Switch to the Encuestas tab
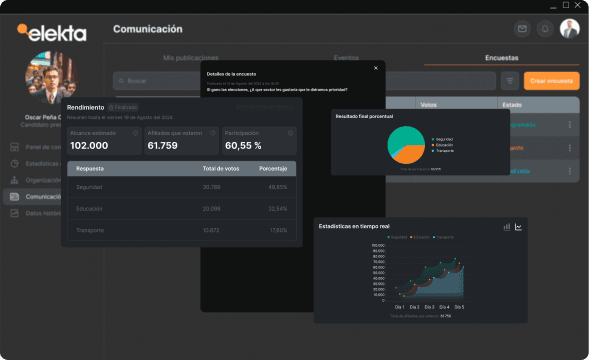This screenshot has height=360, width=589. (501, 58)
